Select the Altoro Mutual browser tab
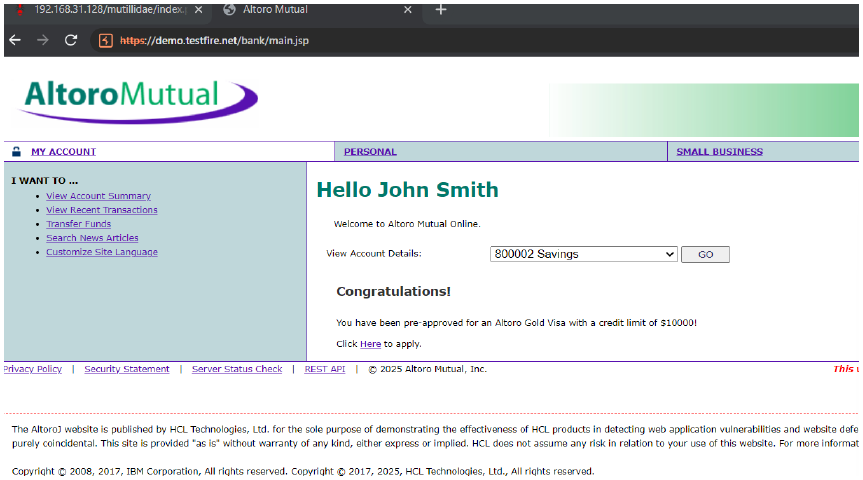Viewport: 863px width, 480px height. tap(317, 10)
